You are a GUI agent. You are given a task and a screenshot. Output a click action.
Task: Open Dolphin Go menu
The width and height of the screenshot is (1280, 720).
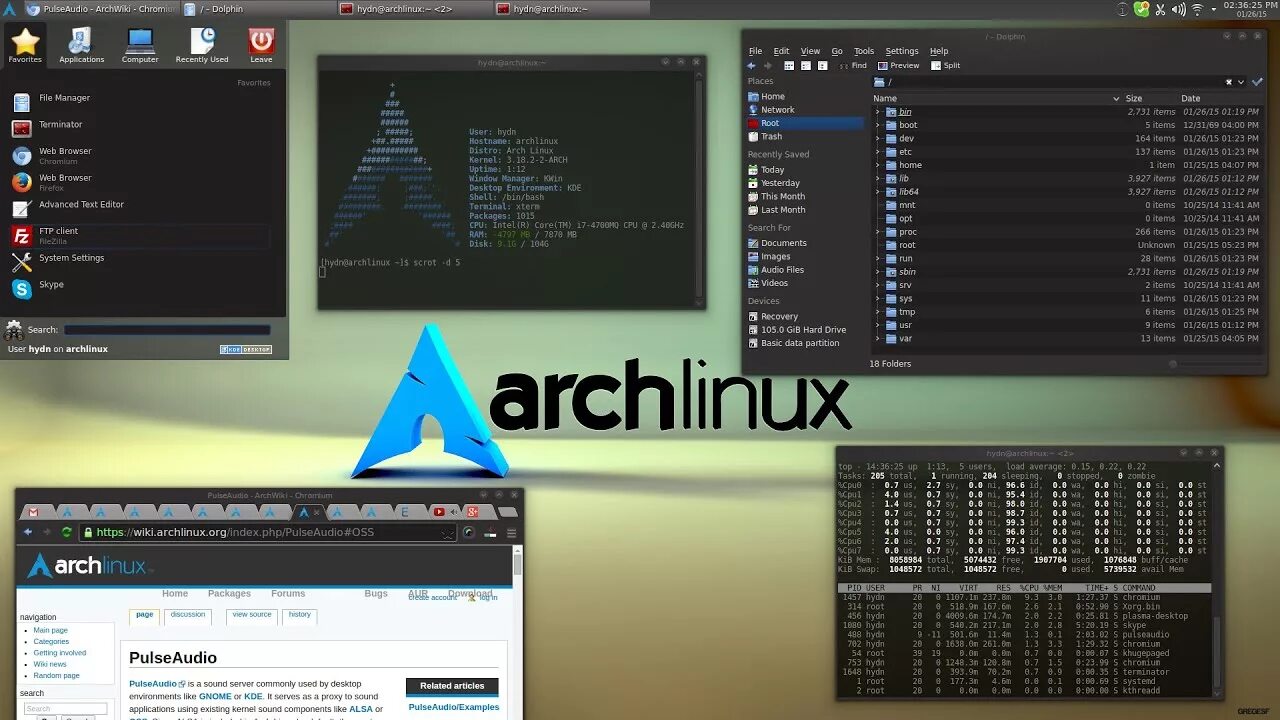(x=837, y=51)
